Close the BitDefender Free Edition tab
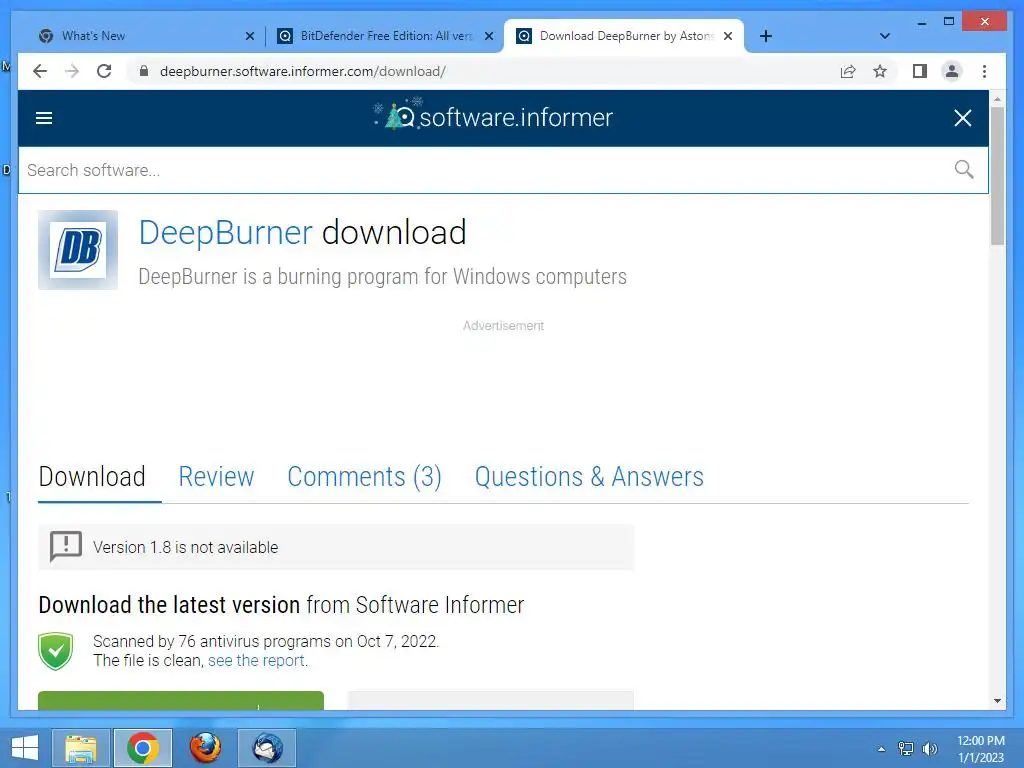 (x=488, y=37)
